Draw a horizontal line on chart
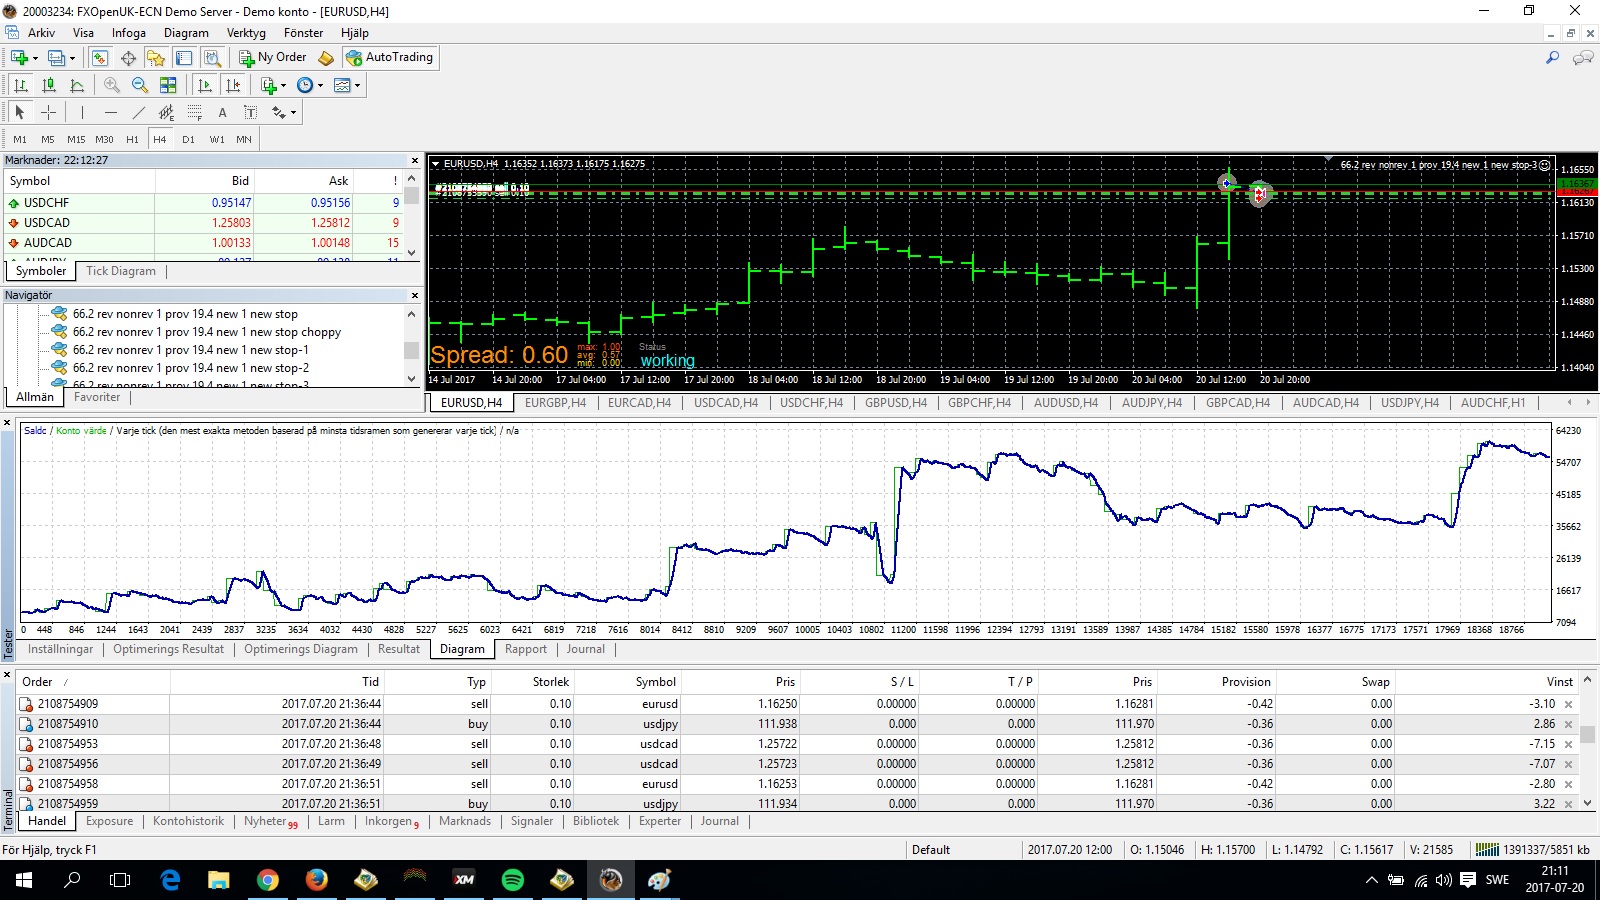Screen dimensions: 1600x900 tap(110, 112)
